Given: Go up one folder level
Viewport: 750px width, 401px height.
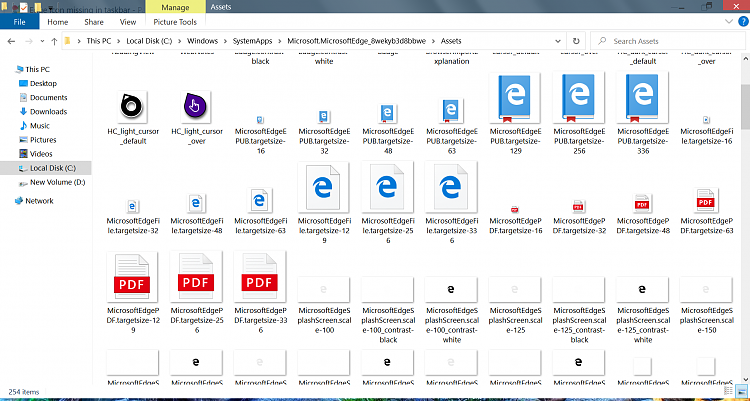Looking at the screenshot, I should pos(54,41).
